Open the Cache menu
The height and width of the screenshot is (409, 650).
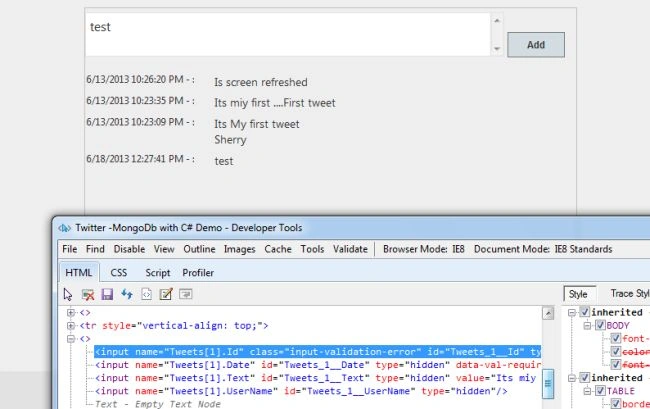[278, 249]
